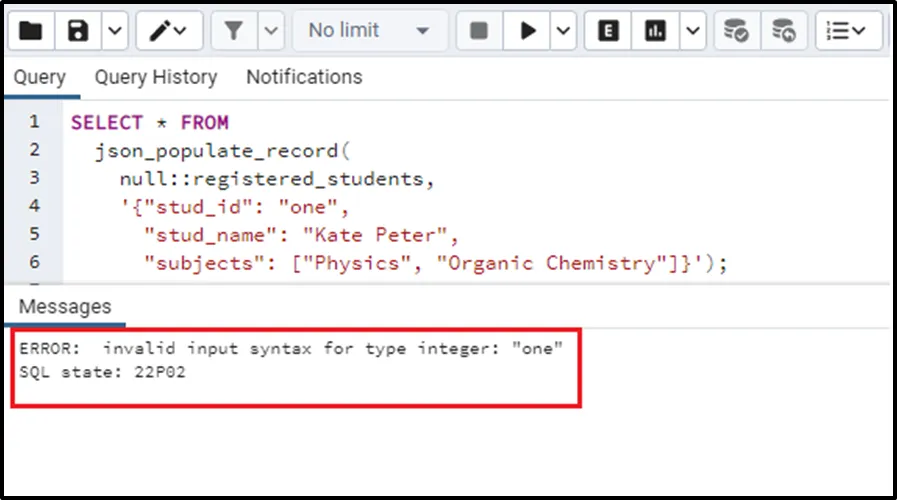
Task: Go to the Notifications tab
Action: pyautogui.click(x=304, y=77)
